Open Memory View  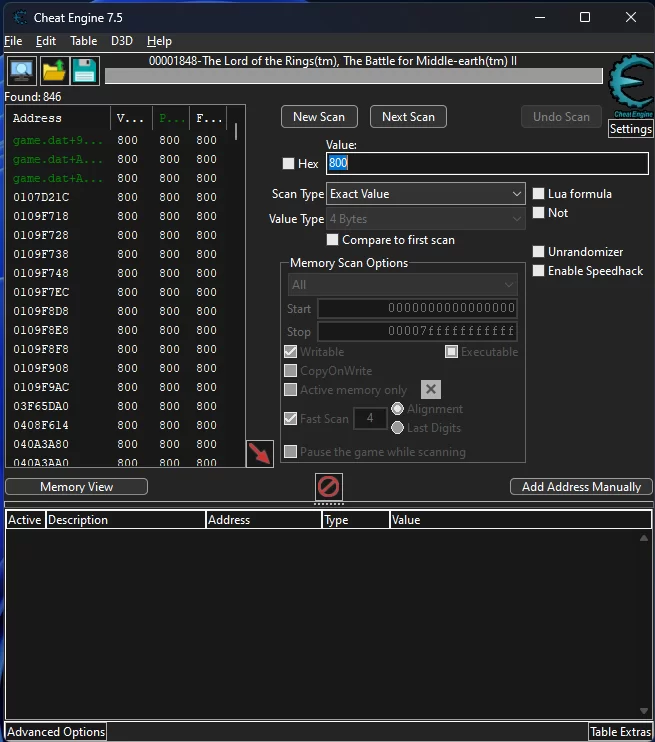point(76,487)
